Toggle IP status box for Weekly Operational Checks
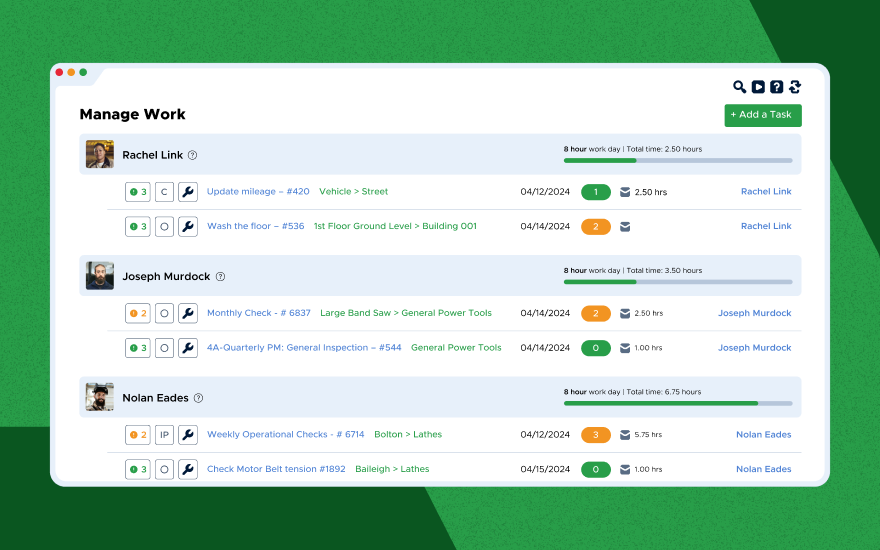The width and height of the screenshot is (880, 550). point(165,435)
